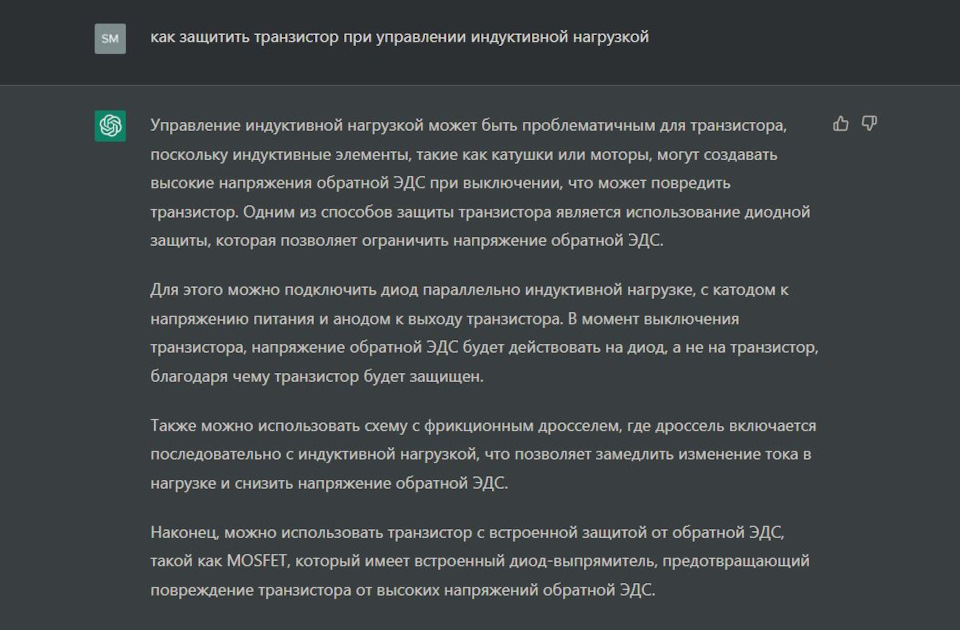Viewport: 960px width, 630px height.
Task: Click the thumbs up icon
Action: (841, 124)
